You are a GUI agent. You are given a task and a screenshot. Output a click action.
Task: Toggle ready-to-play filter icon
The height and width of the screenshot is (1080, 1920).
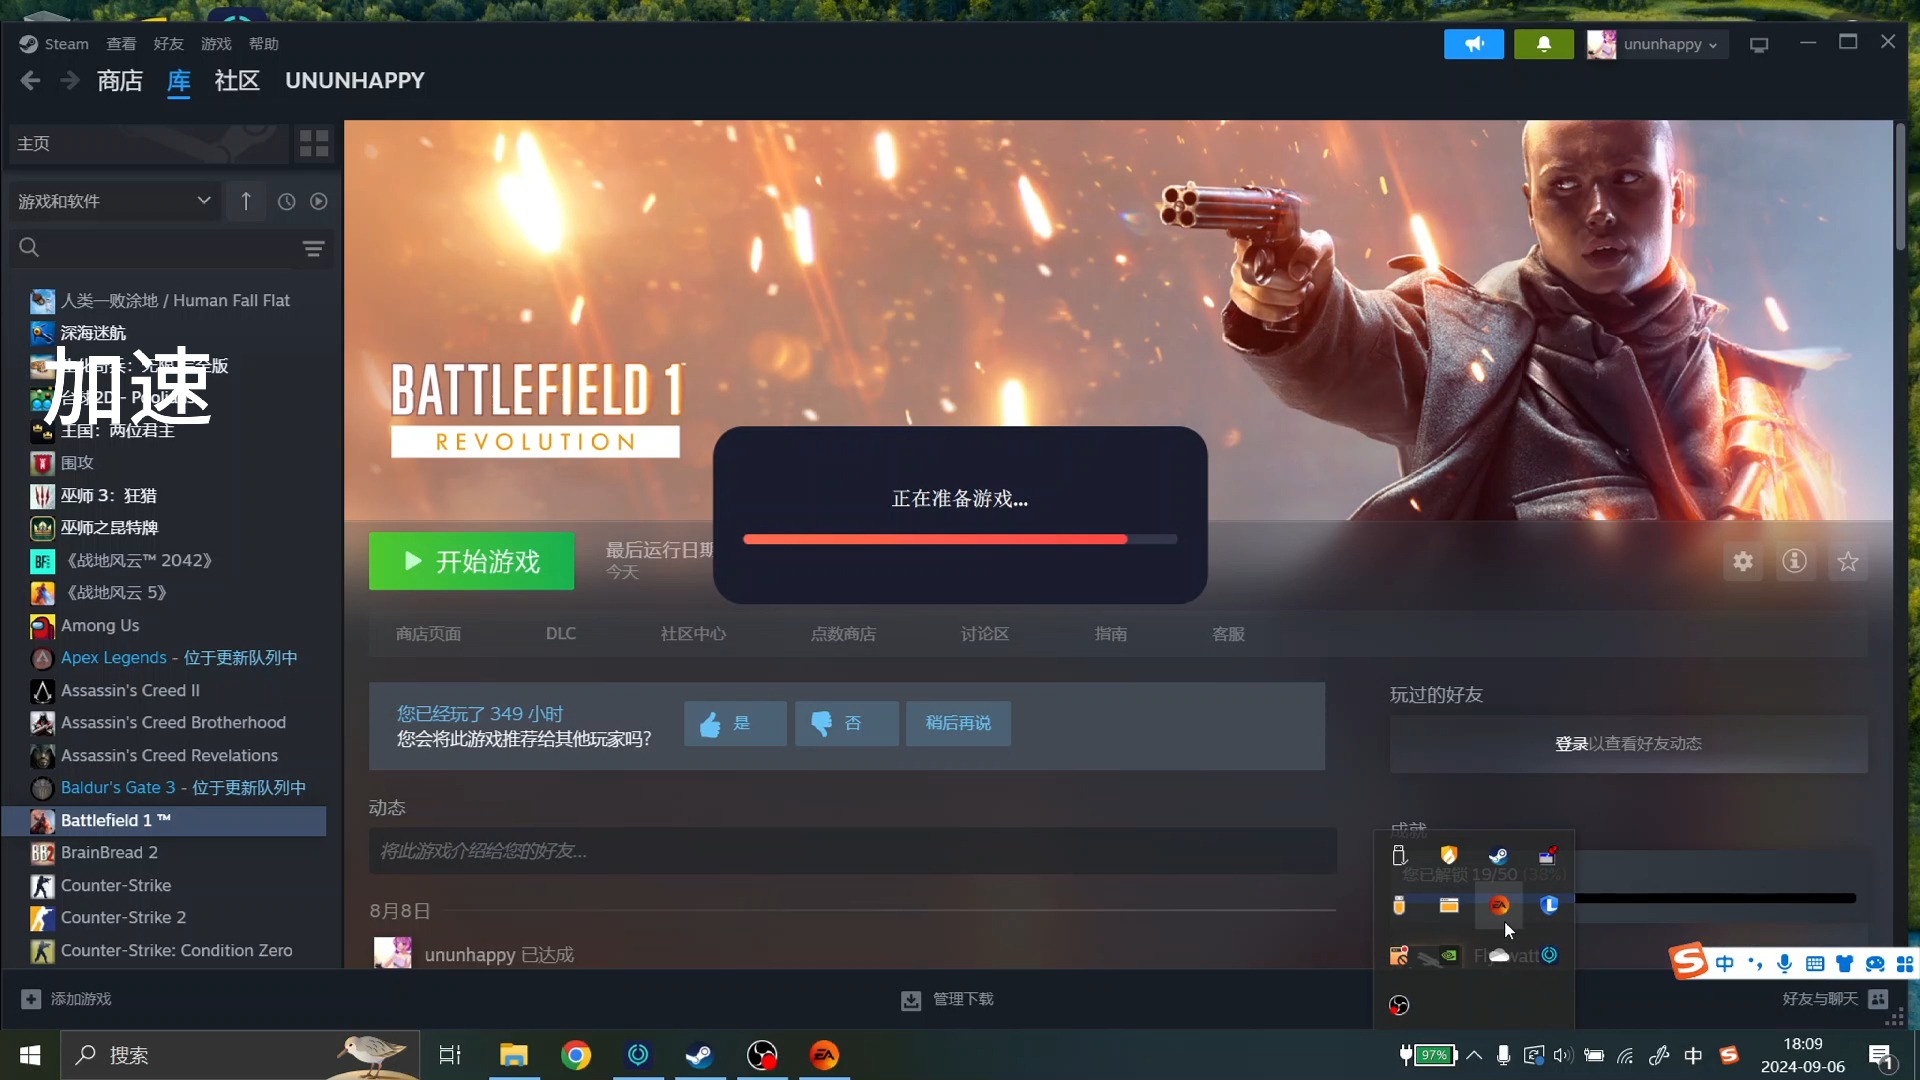coord(319,201)
